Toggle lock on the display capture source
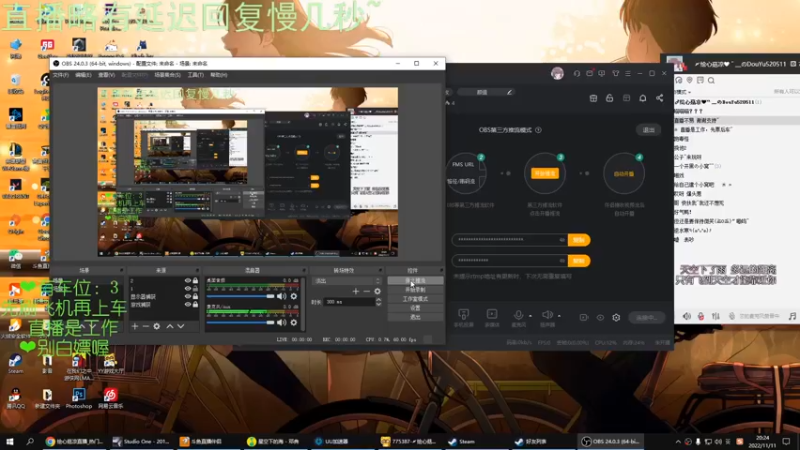Viewport: 800px width, 450px height. (195, 296)
